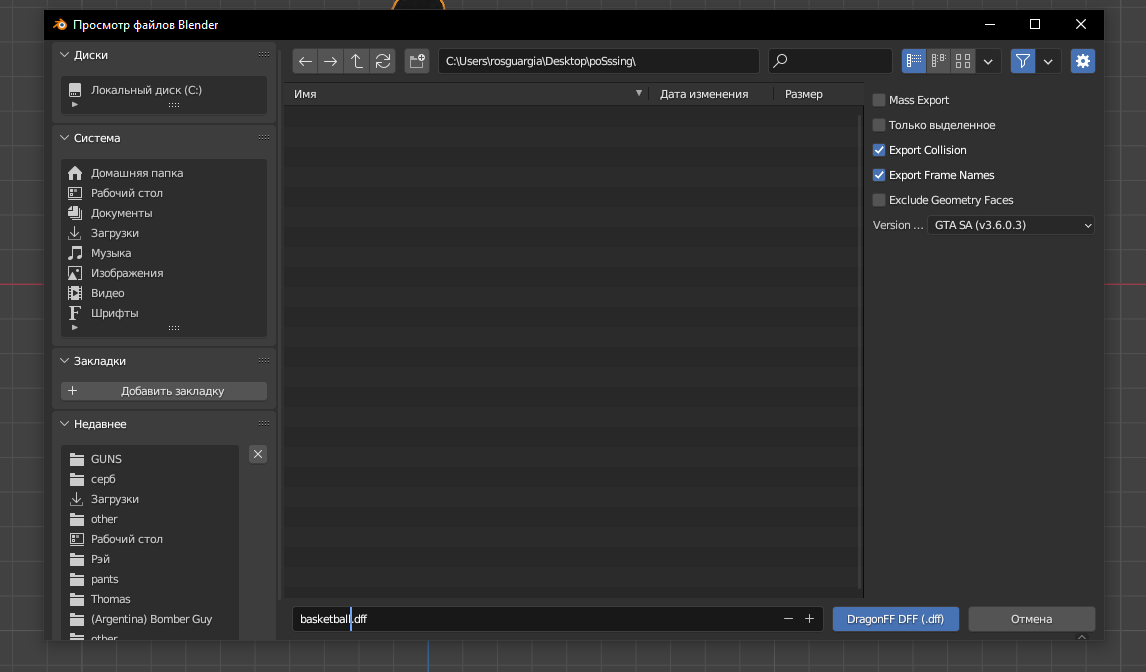Screen dimensions: 1146x672
Task: Collapse the Закладки panel
Action: [x=64, y=361]
